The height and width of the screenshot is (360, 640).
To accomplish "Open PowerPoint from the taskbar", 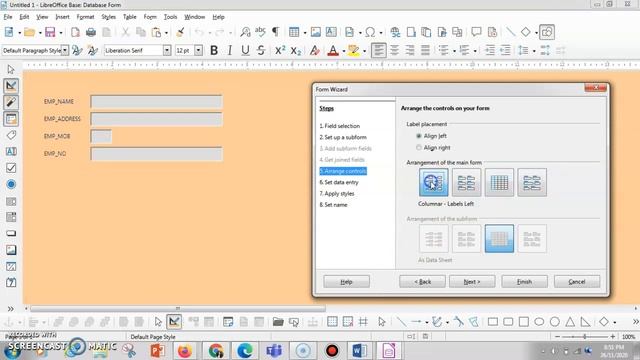I will pos(157,351).
